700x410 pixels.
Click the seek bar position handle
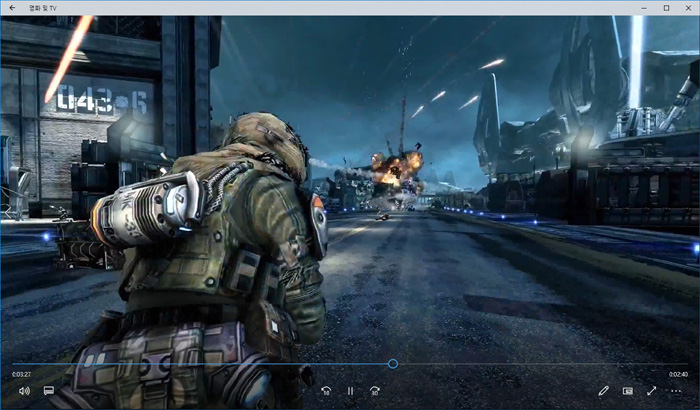(393, 364)
